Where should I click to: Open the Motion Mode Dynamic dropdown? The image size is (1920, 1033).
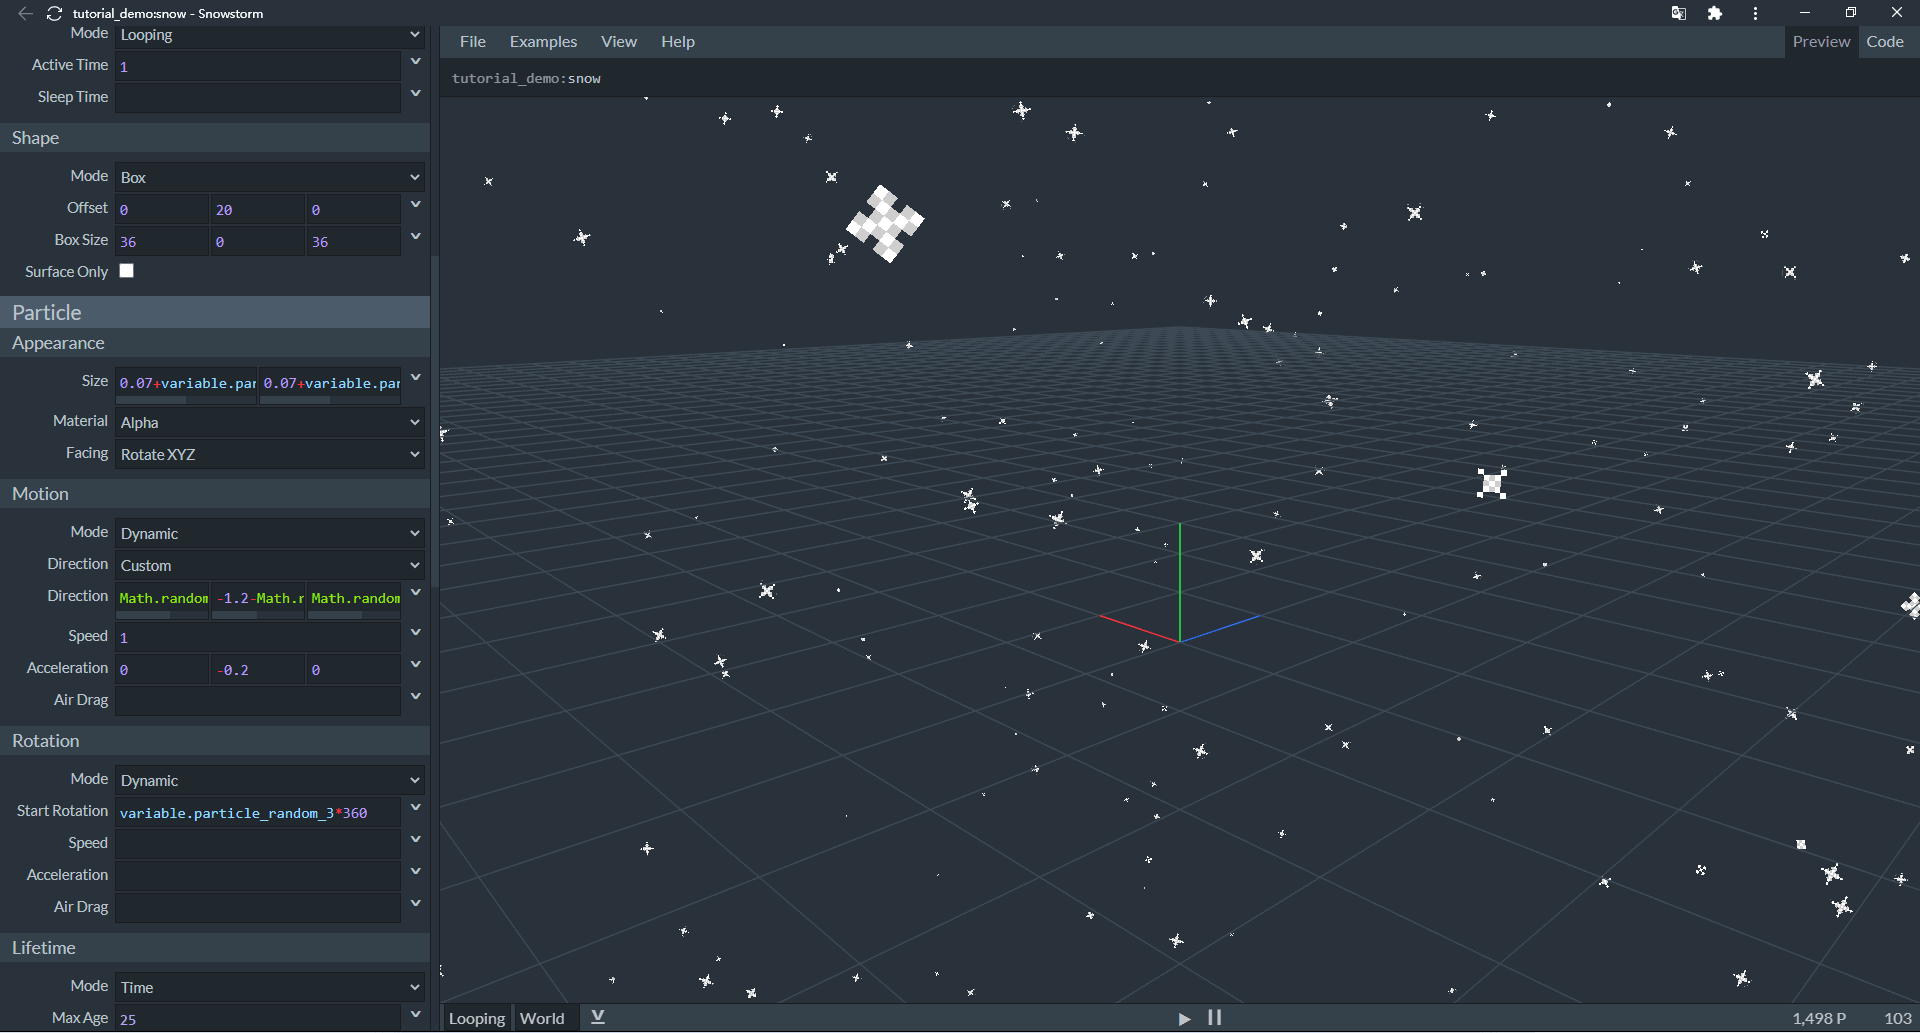tap(270, 533)
